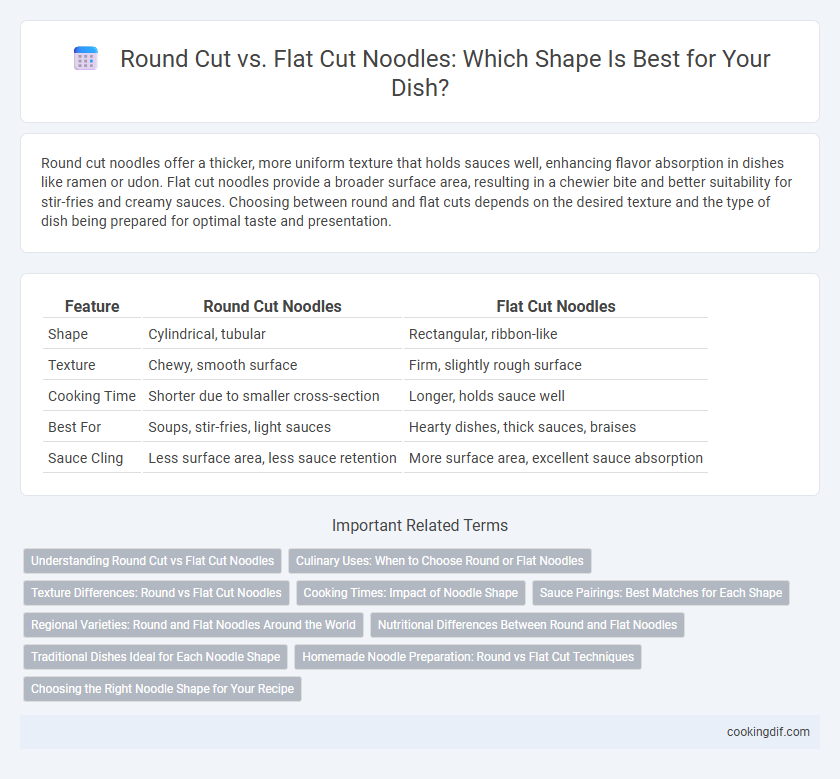Viewport: 840px width, 779px height.
Task: Open 'Traditional Dishes Ideal for Each Noodle Shape'
Action: point(156,657)
